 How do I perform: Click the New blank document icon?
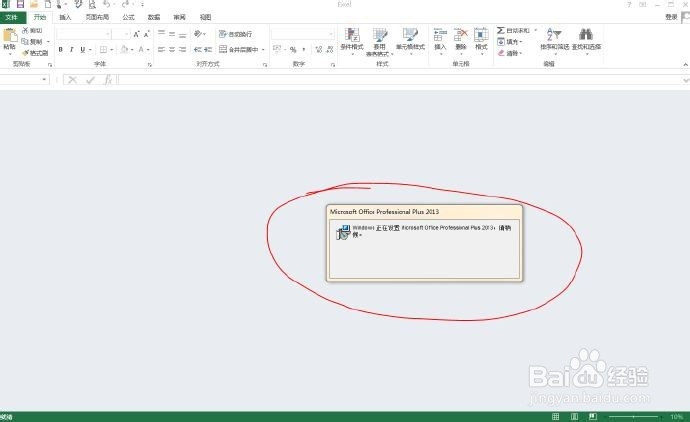tap(48, 4)
